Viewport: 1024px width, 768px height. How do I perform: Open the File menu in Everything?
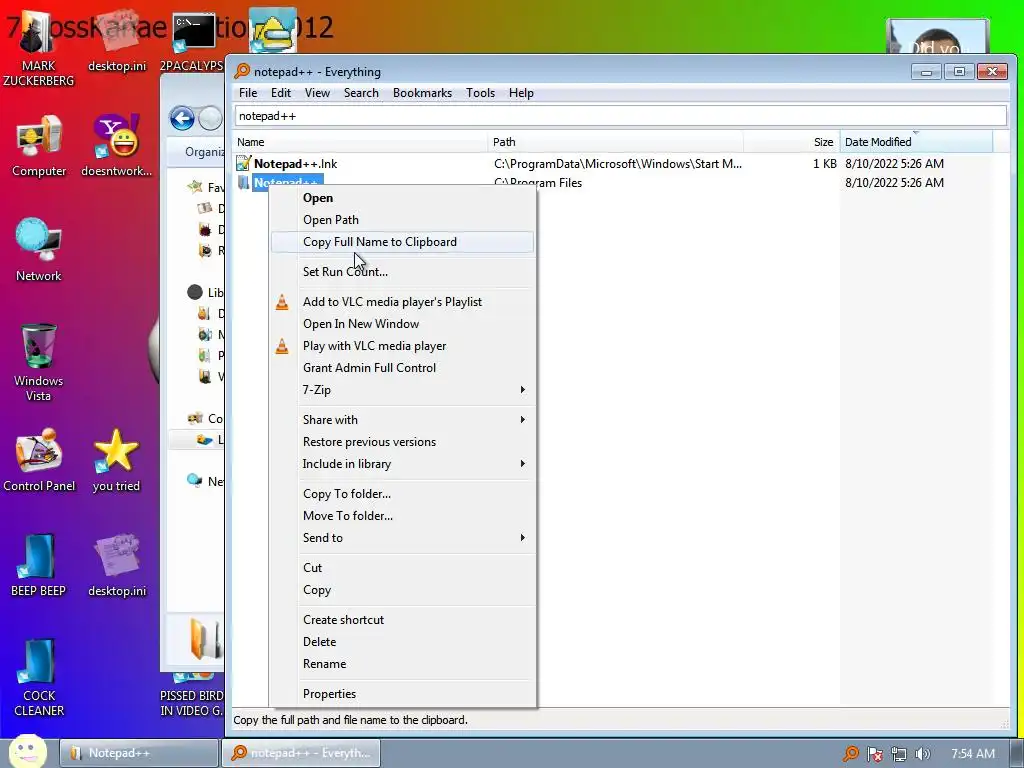248,93
